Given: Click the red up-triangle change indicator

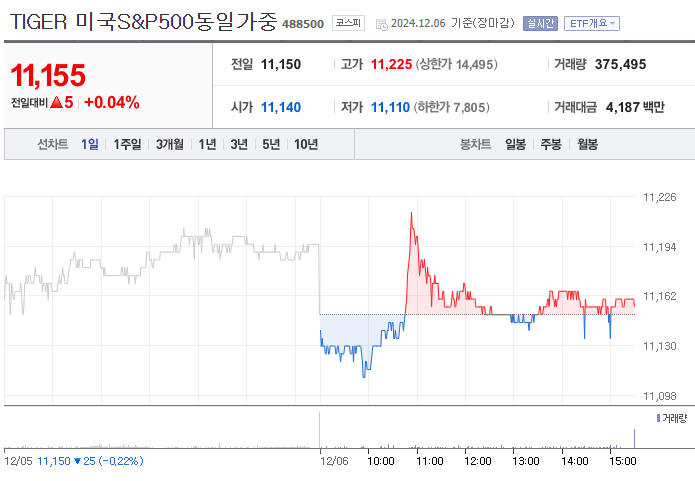Looking at the screenshot, I should tap(56, 102).
